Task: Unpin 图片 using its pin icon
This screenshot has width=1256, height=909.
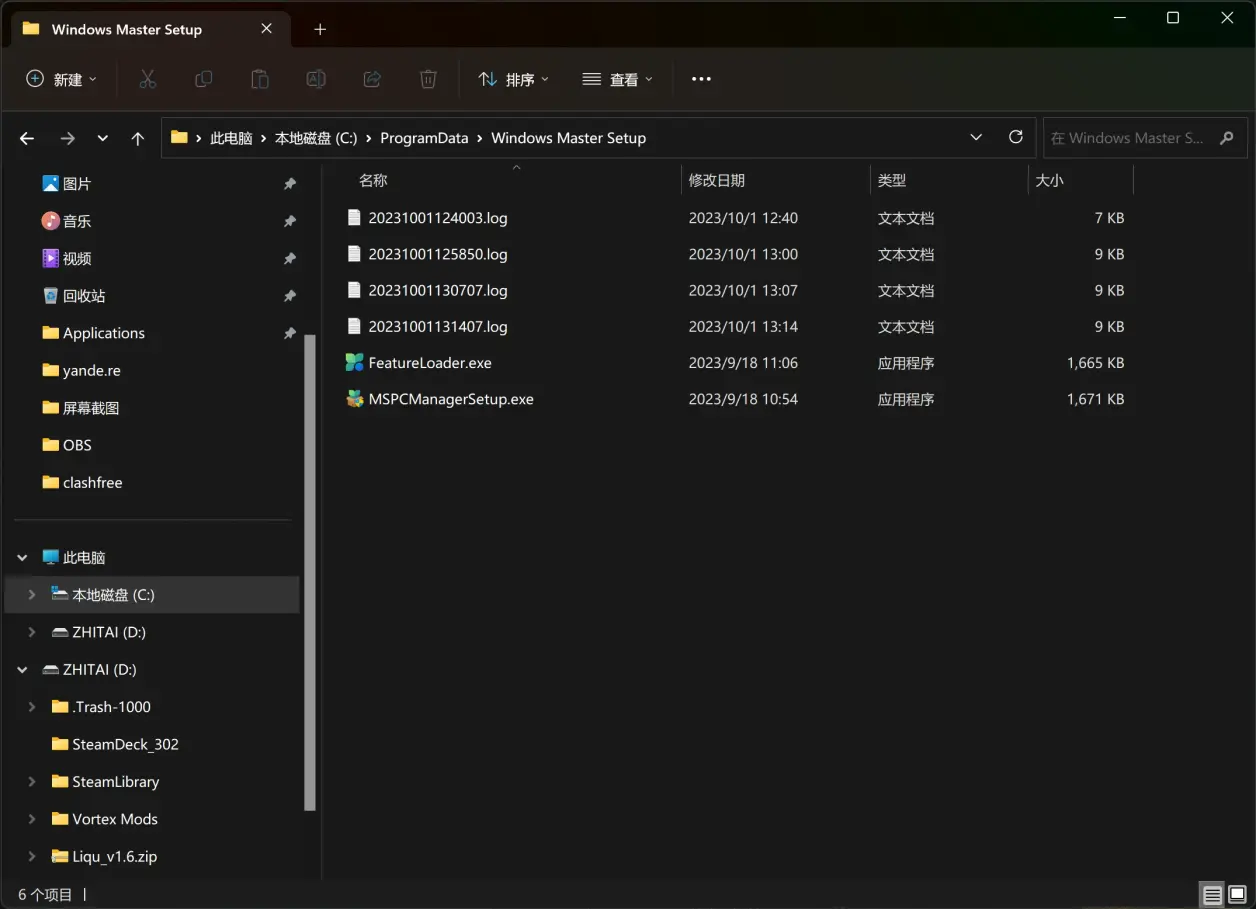Action: click(x=290, y=183)
